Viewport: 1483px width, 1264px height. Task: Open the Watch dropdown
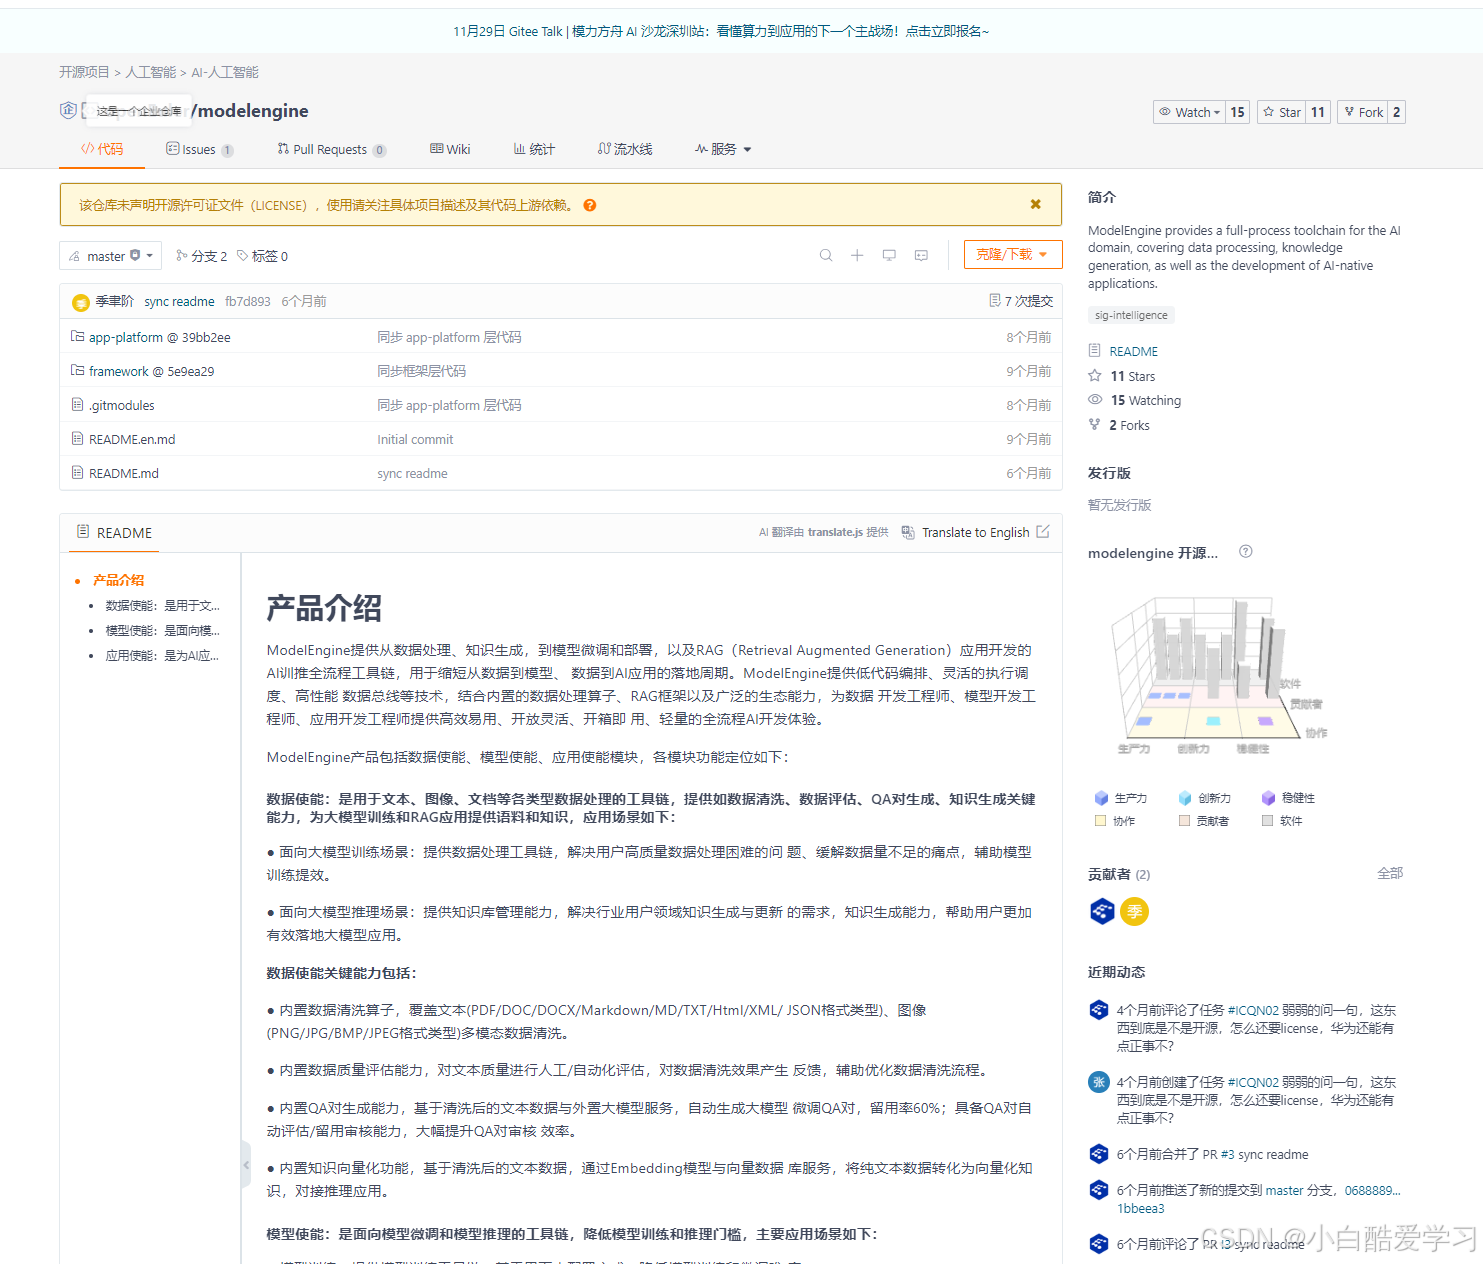click(x=1189, y=112)
